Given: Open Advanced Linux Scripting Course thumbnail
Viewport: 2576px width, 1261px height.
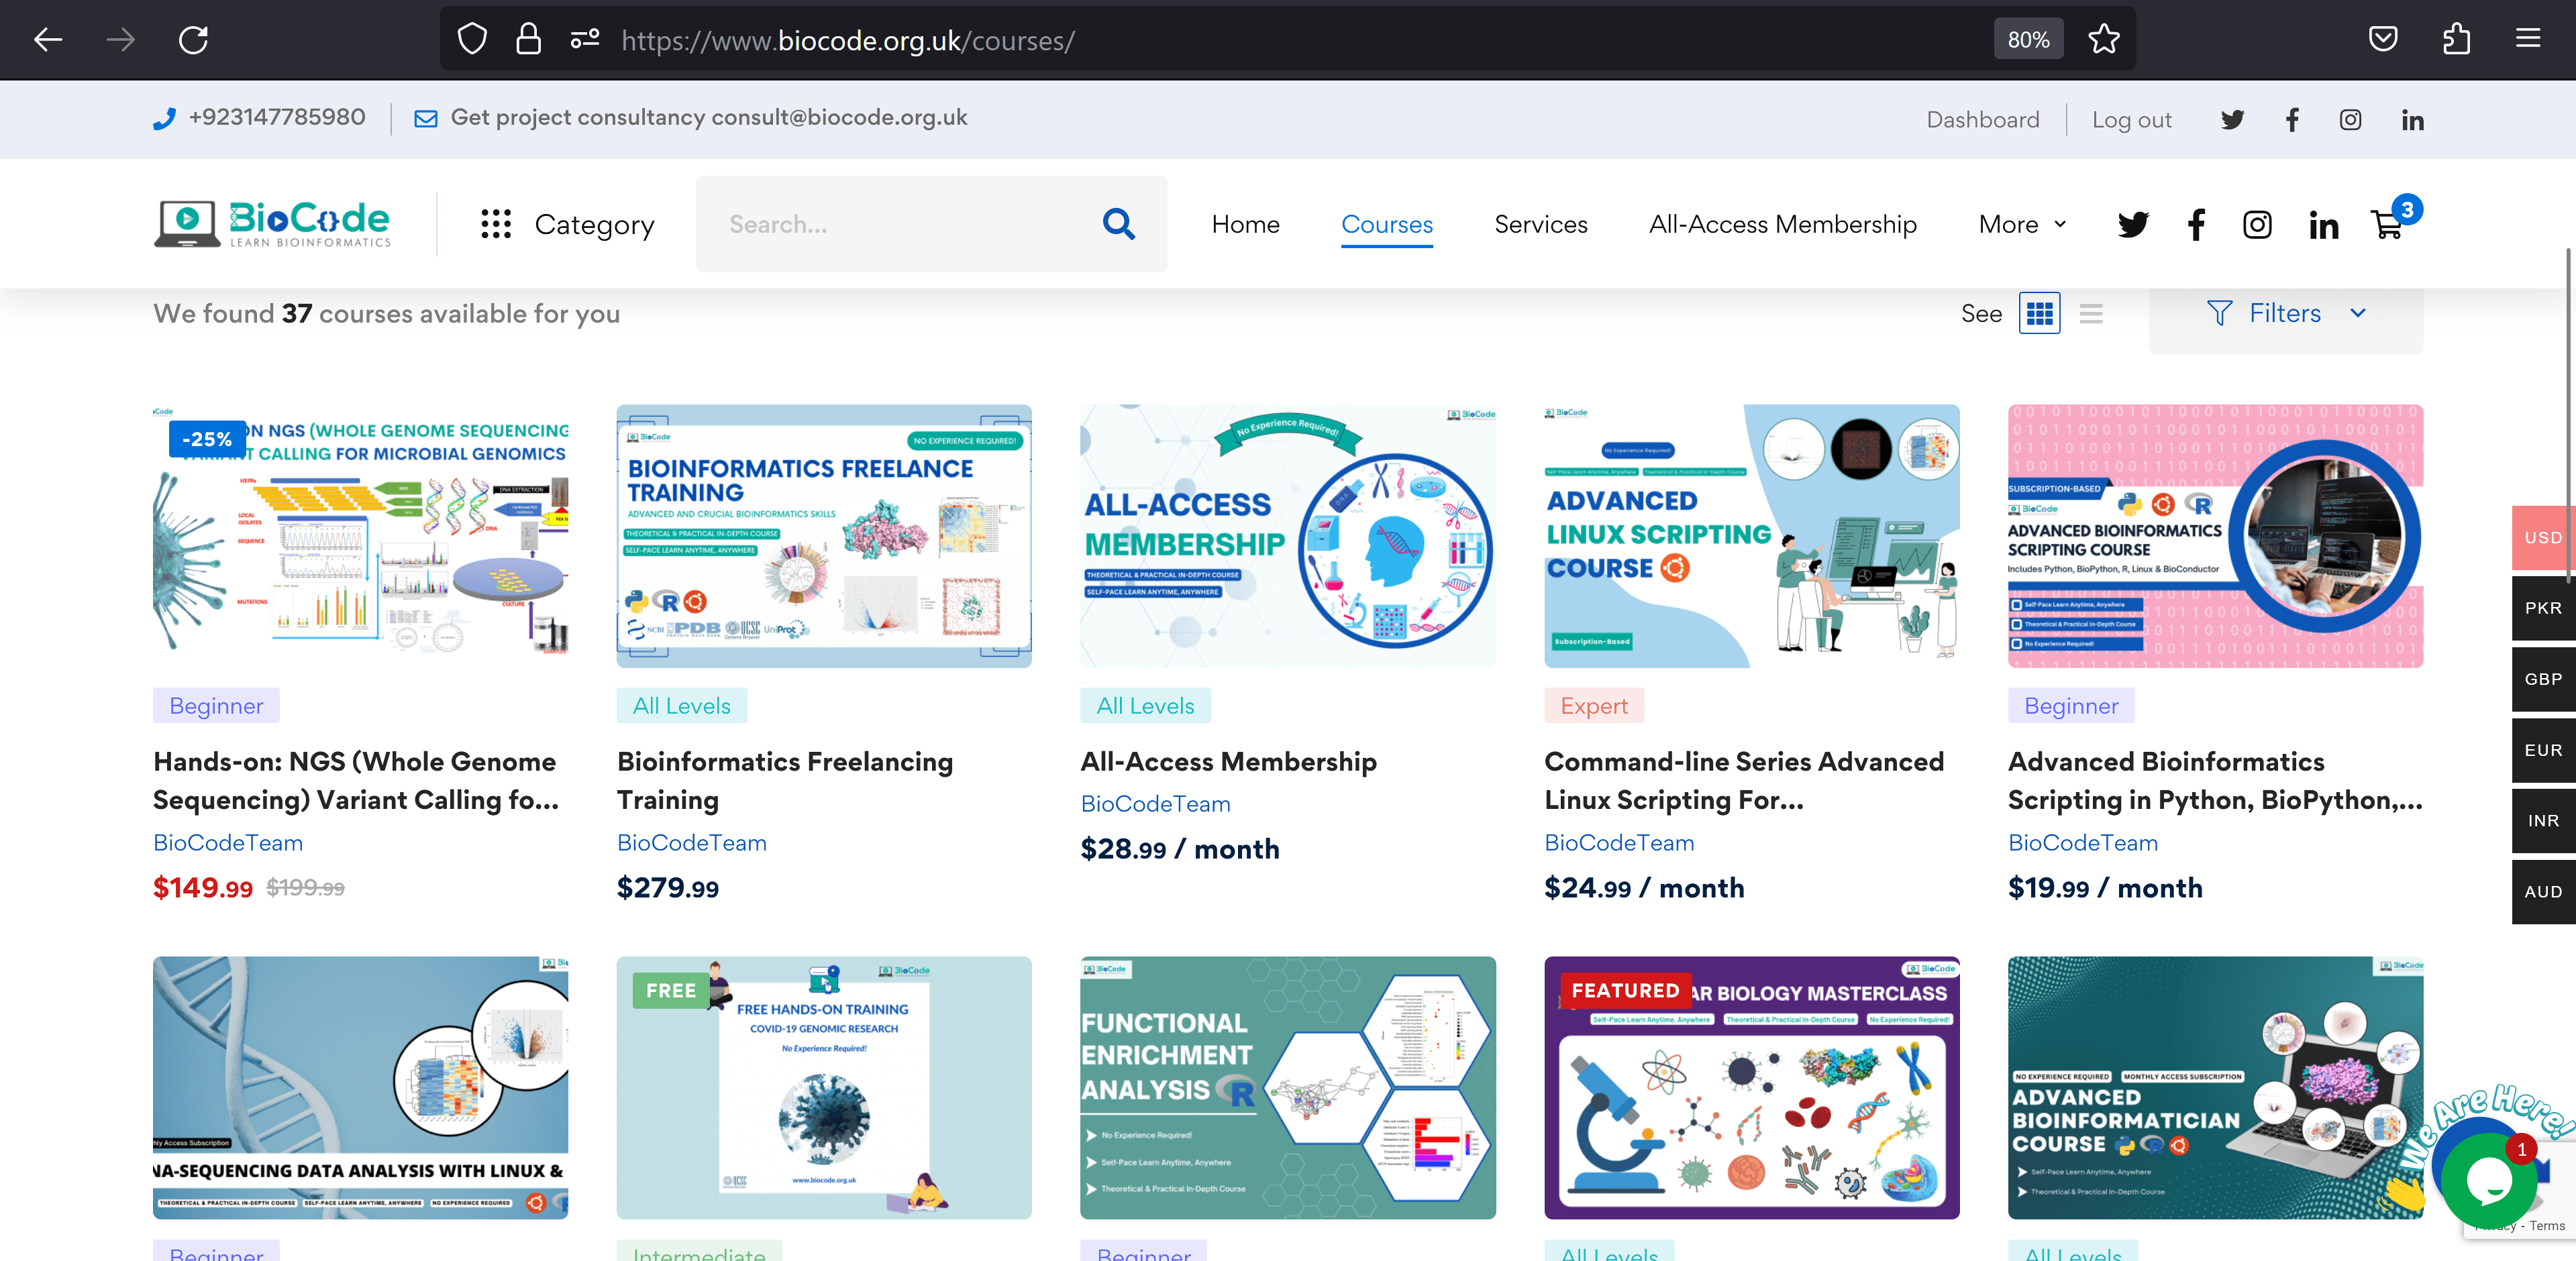Looking at the screenshot, I should click(x=1751, y=536).
